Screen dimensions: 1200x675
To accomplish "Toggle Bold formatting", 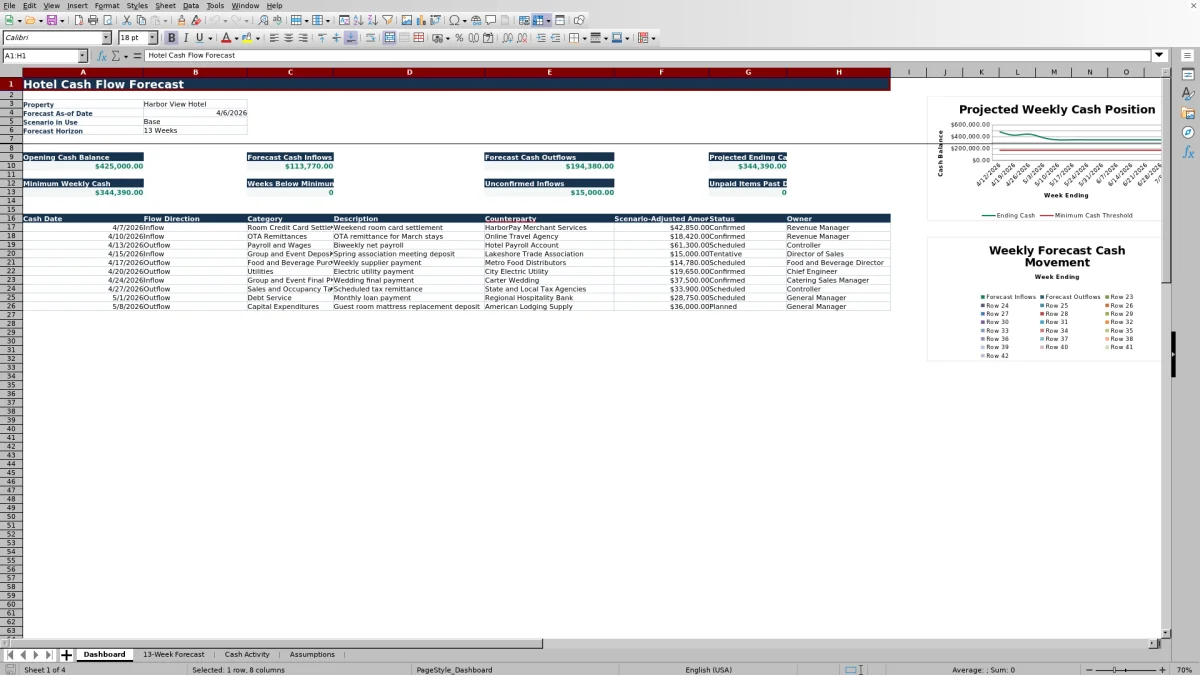I will 172,38.
